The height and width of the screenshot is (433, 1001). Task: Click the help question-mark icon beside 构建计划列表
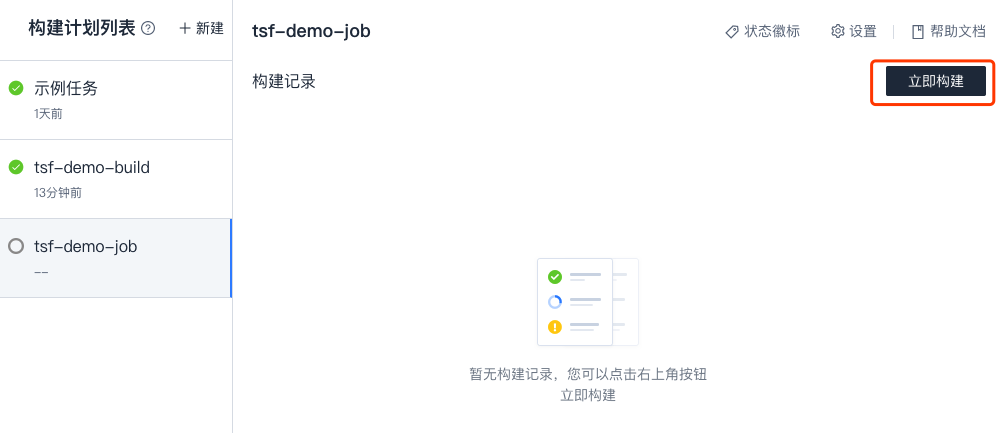149,29
